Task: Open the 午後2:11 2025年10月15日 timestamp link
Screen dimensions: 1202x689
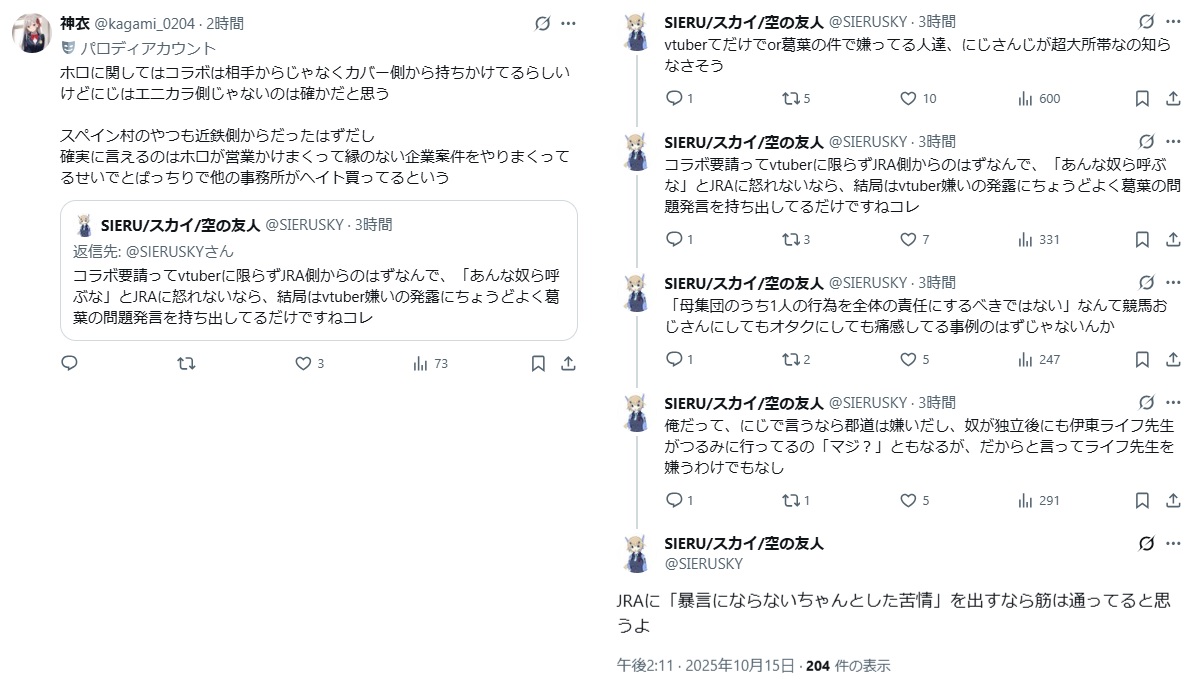Action: (706, 666)
